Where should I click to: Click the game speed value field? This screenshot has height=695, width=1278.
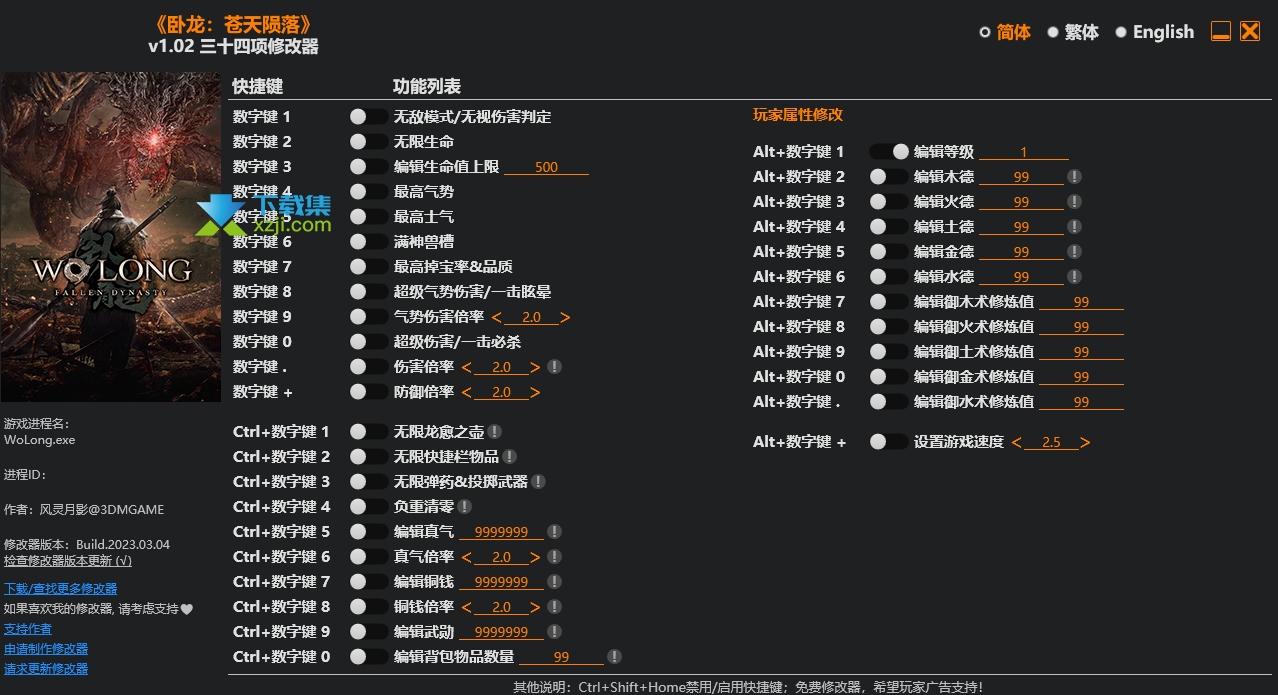1051,442
